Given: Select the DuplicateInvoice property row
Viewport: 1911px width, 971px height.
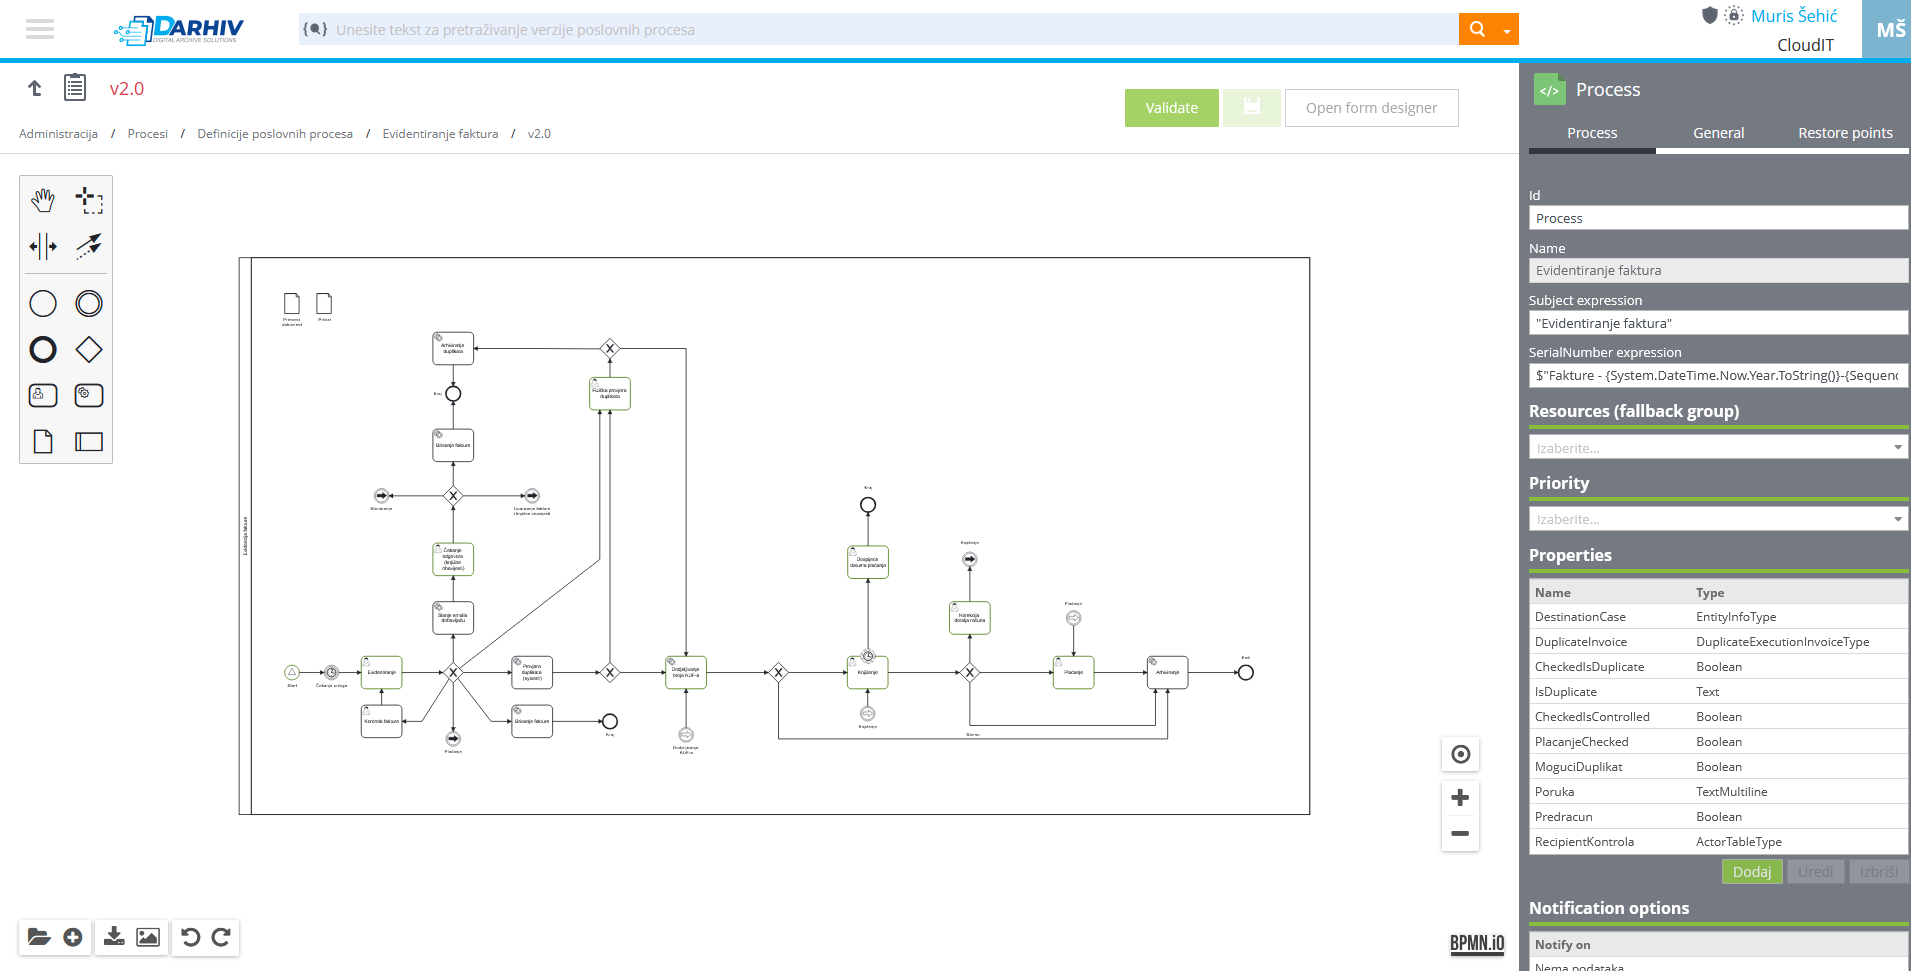Looking at the screenshot, I should pos(1718,642).
